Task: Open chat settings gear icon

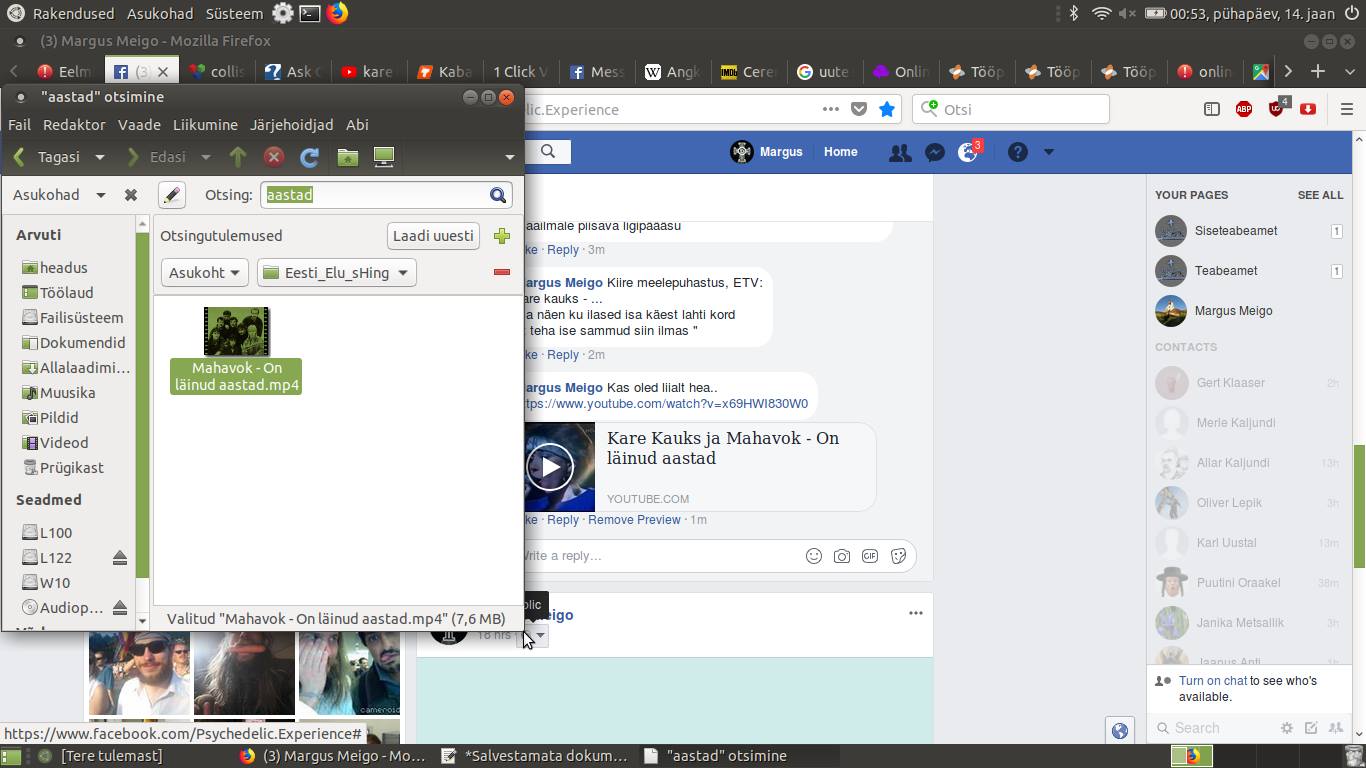Action: [x=1286, y=728]
